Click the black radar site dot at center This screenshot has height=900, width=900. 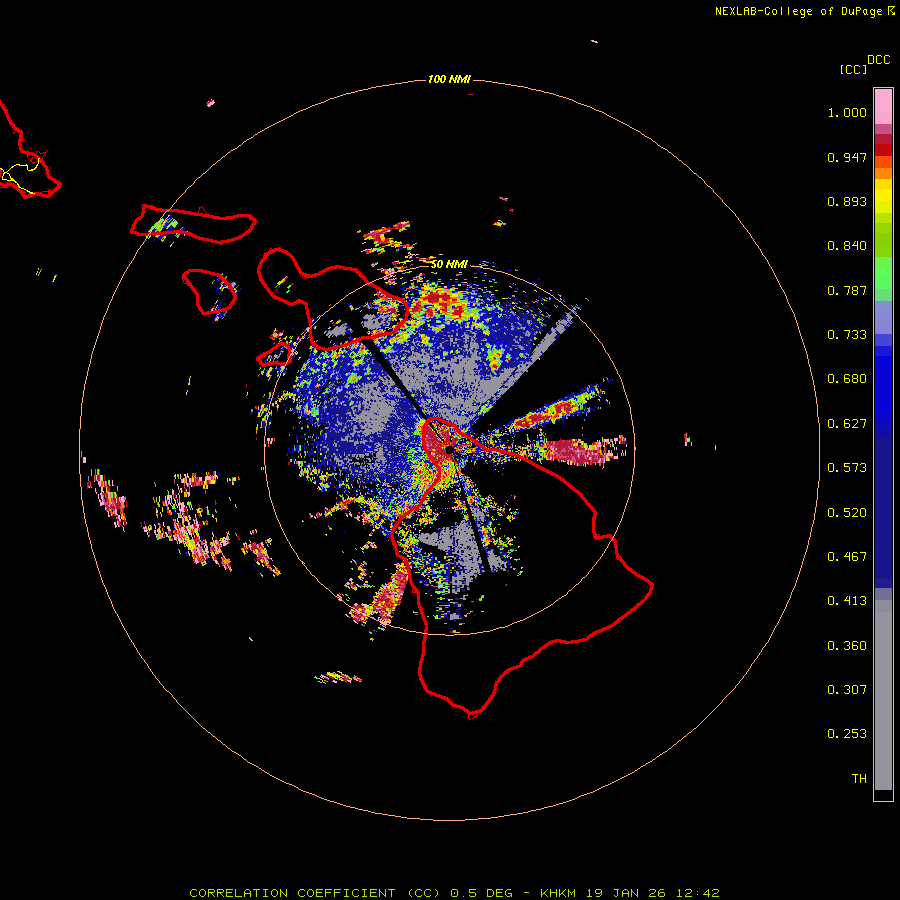[449, 451]
